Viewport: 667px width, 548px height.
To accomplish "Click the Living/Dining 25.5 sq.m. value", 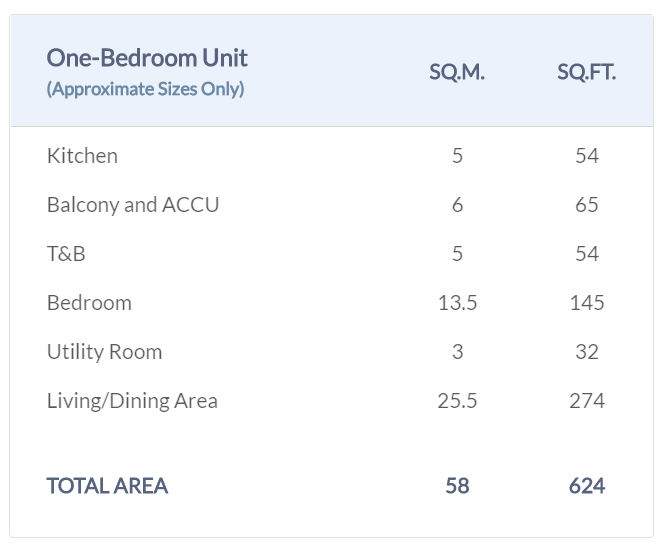I will [457, 401].
